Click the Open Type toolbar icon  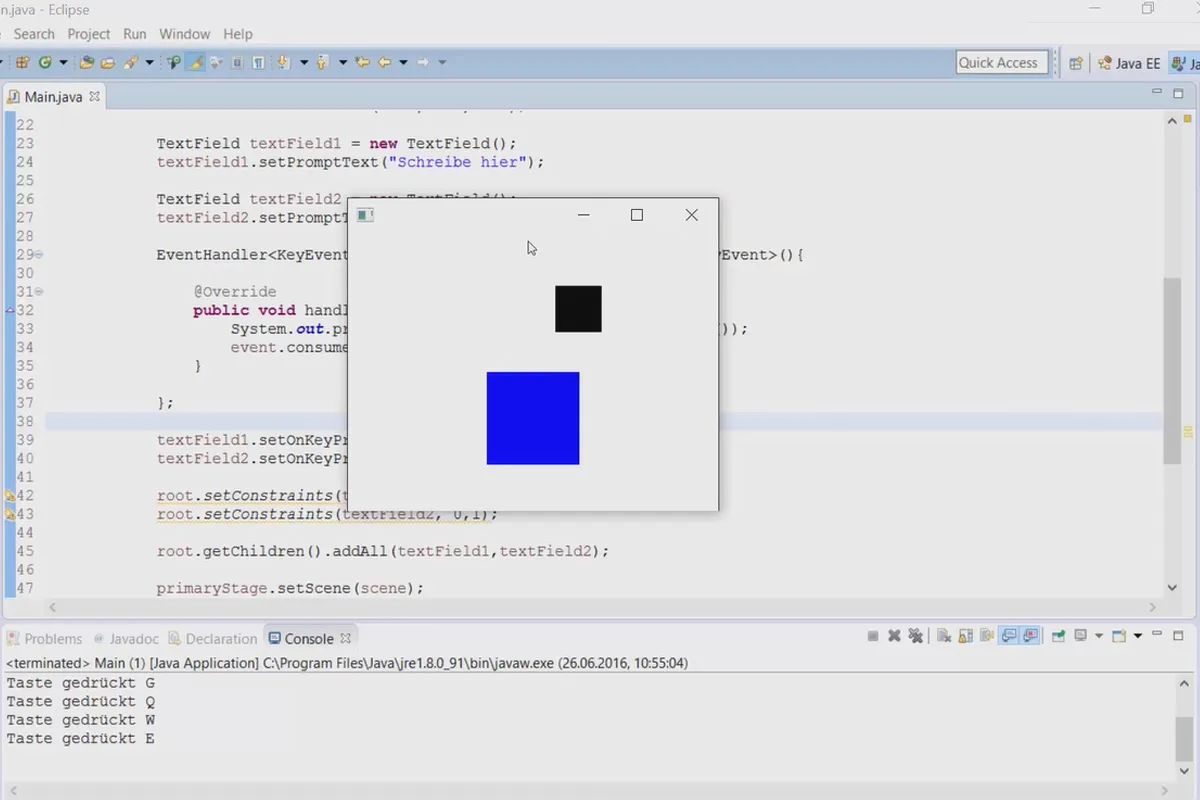point(87,62)
